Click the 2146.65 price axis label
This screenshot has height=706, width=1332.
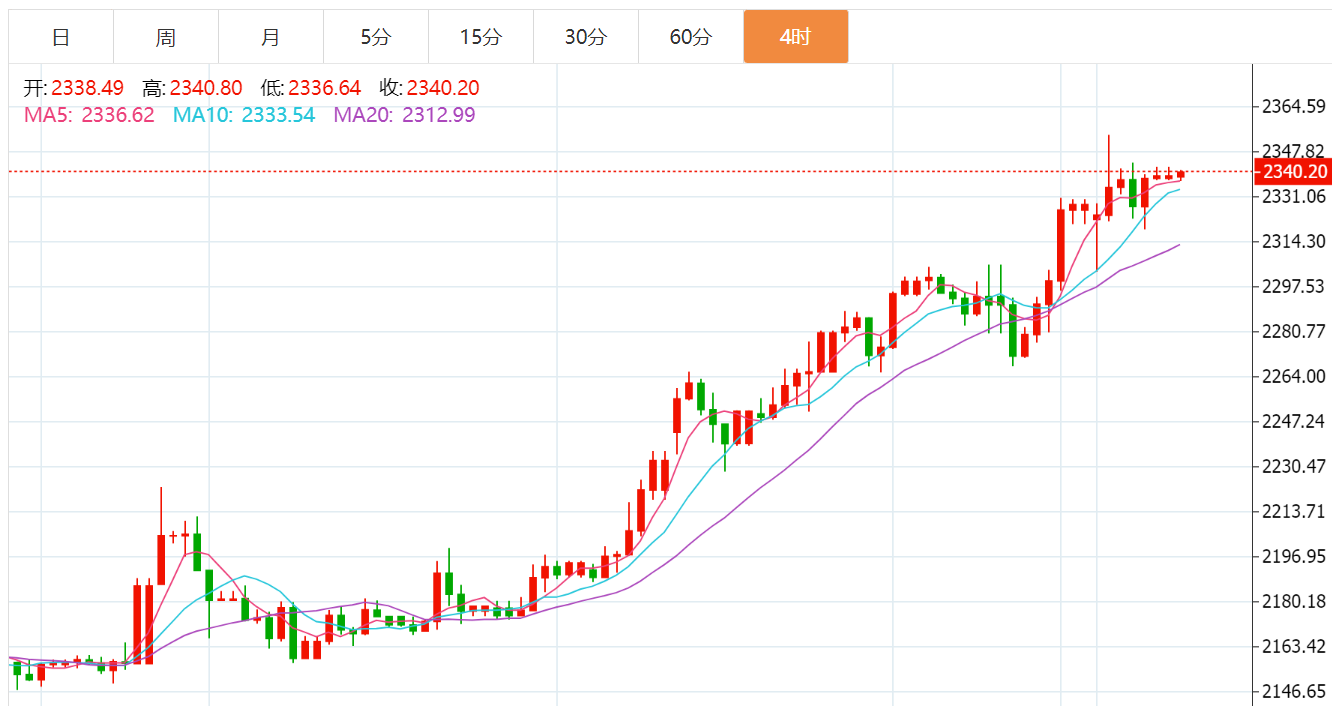(x=1293, y=691)
